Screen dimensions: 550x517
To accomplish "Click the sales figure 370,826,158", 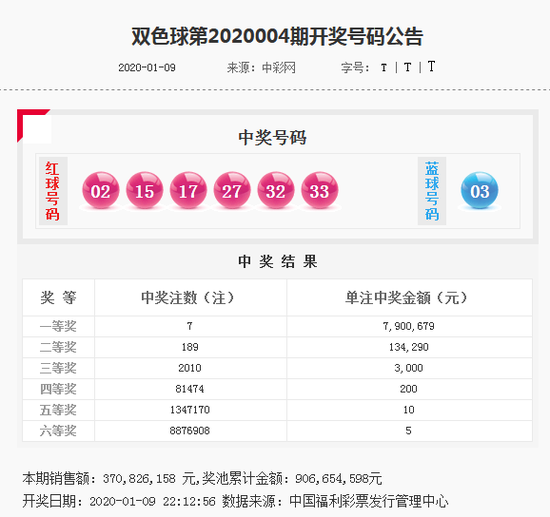I will 139,479.
